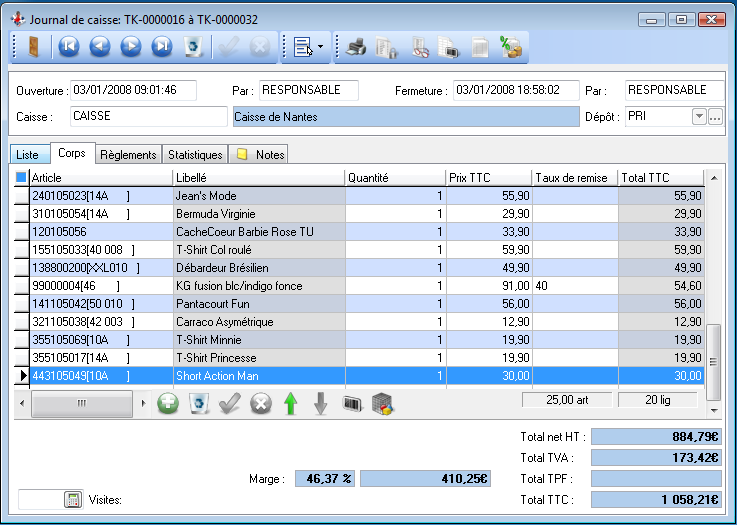Click the Pantacourt Fun cell
This screenshot has width=737, height=525.
(259, 304)
